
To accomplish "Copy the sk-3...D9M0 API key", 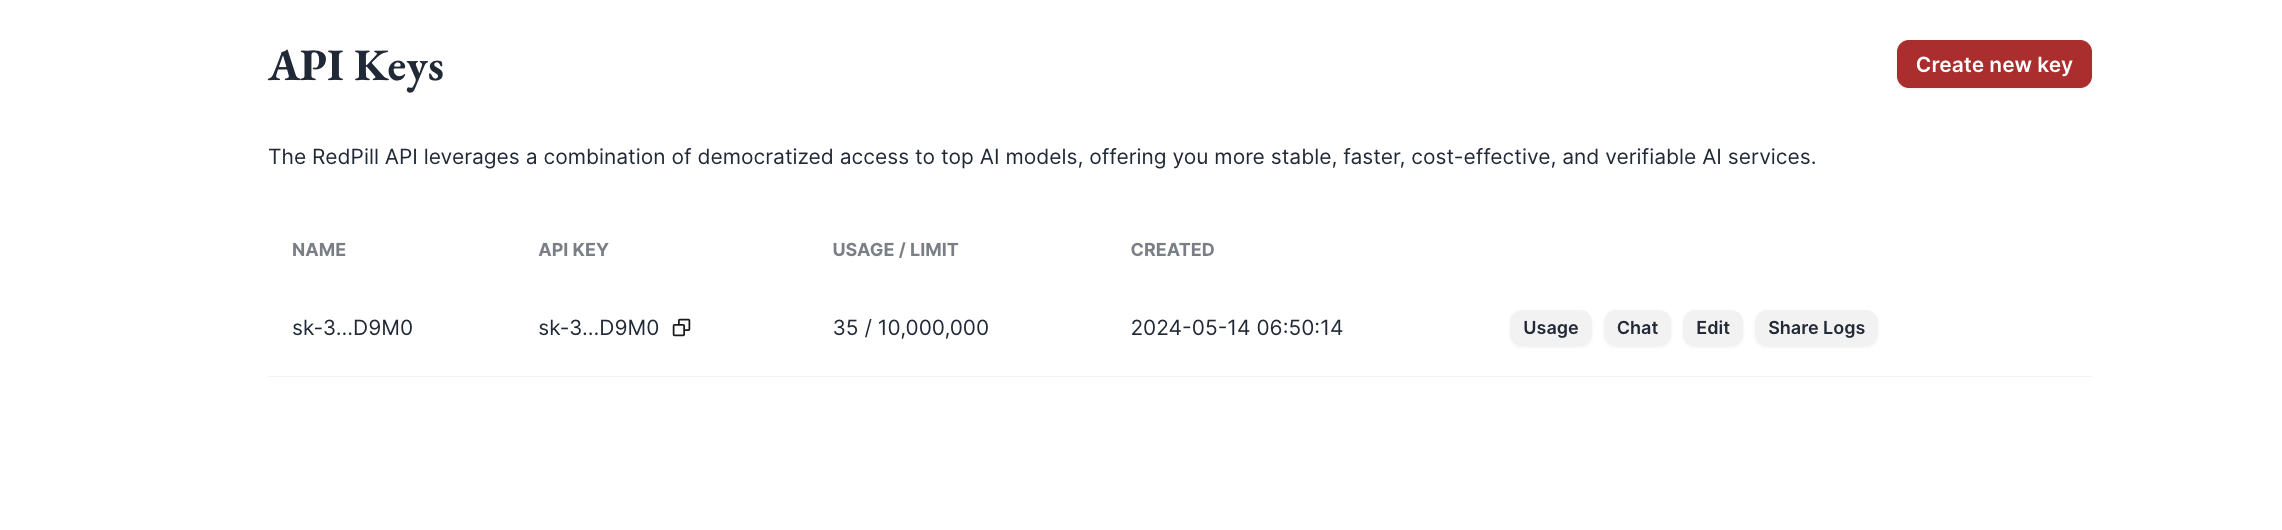I will coord(681,328).
